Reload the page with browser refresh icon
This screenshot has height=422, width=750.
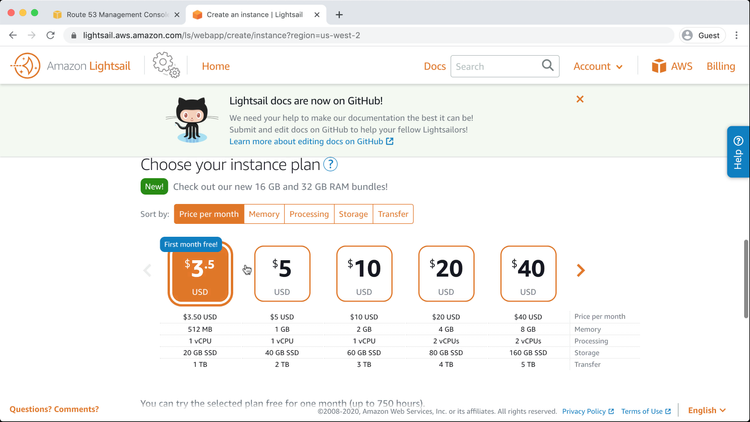click(x=50, y=35)
